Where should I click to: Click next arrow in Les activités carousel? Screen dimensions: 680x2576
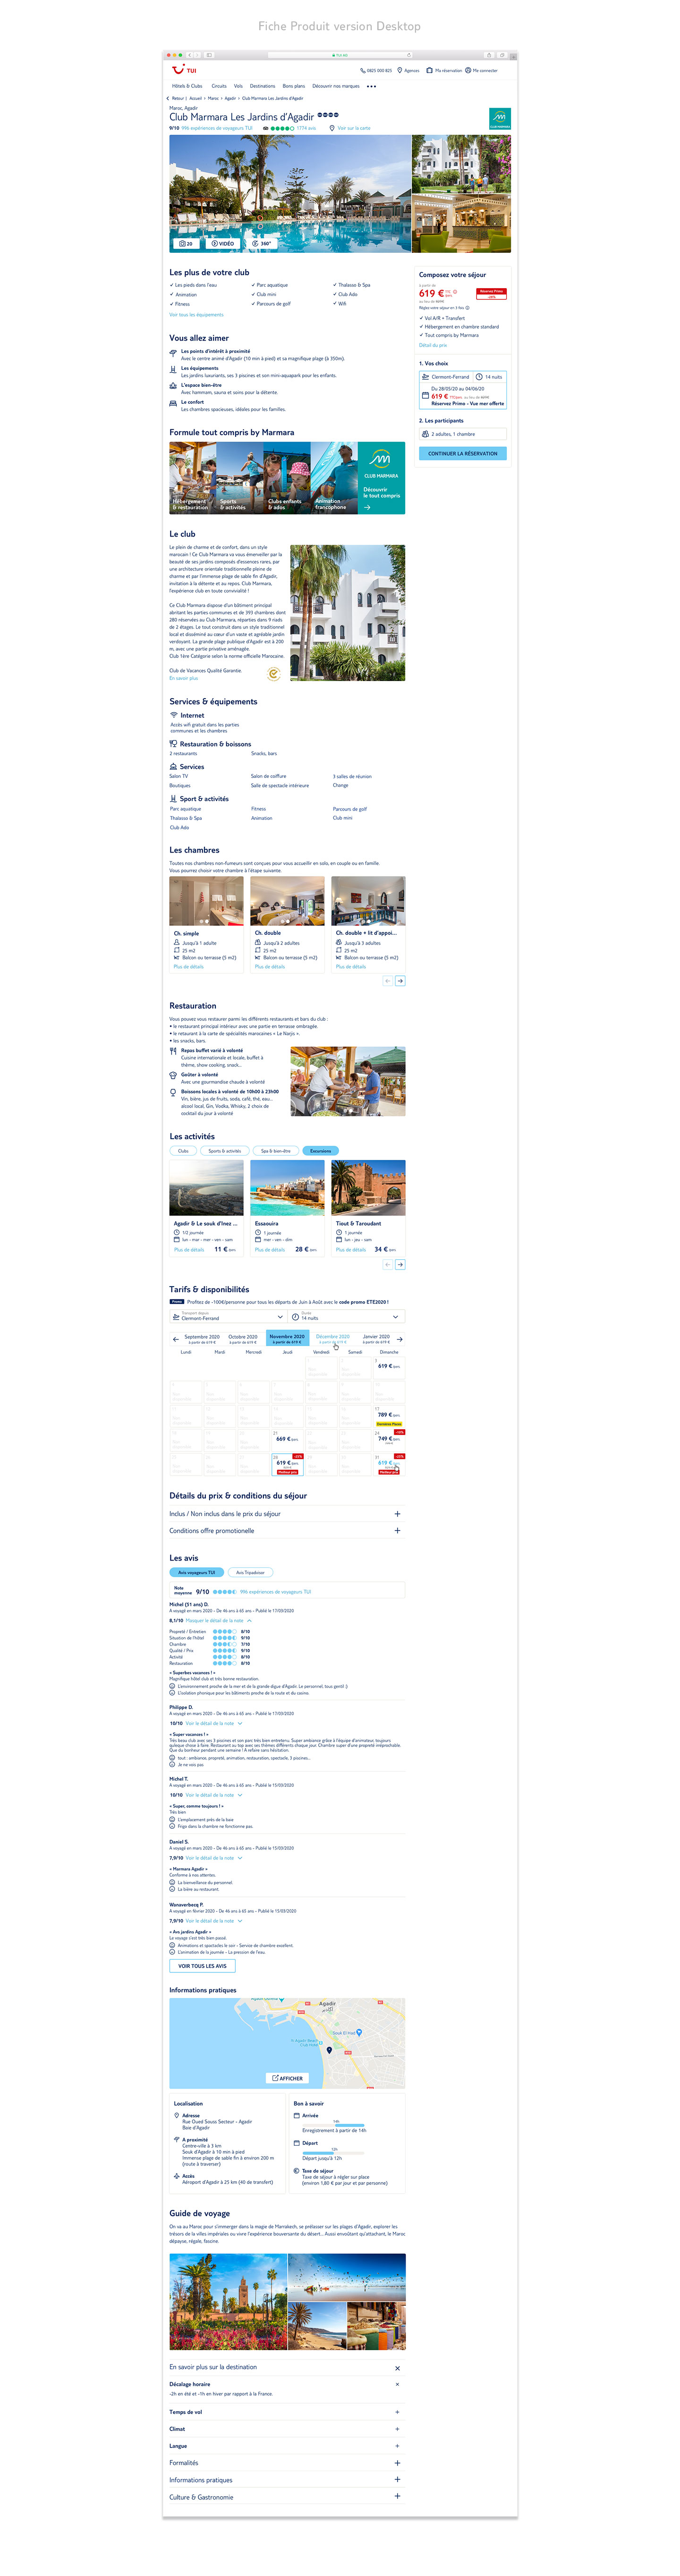coord(400,1265)
